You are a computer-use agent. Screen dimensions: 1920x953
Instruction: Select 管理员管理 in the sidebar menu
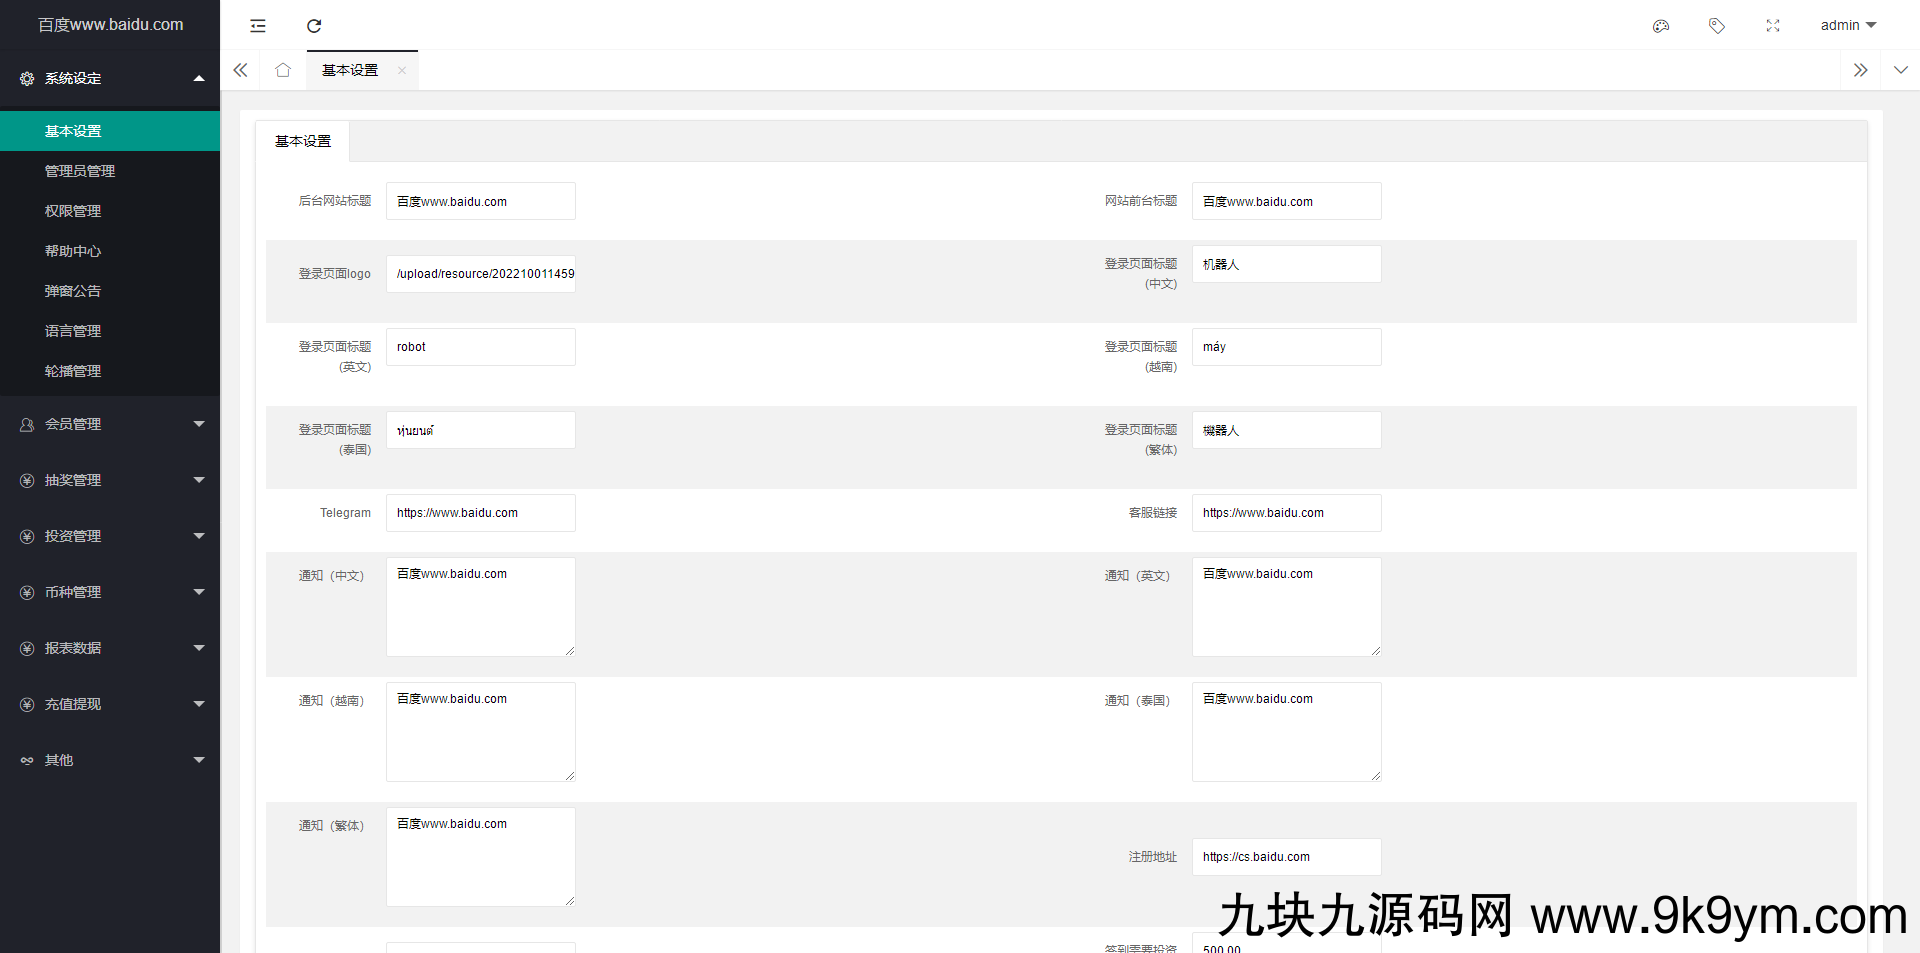tap(80, 171)
